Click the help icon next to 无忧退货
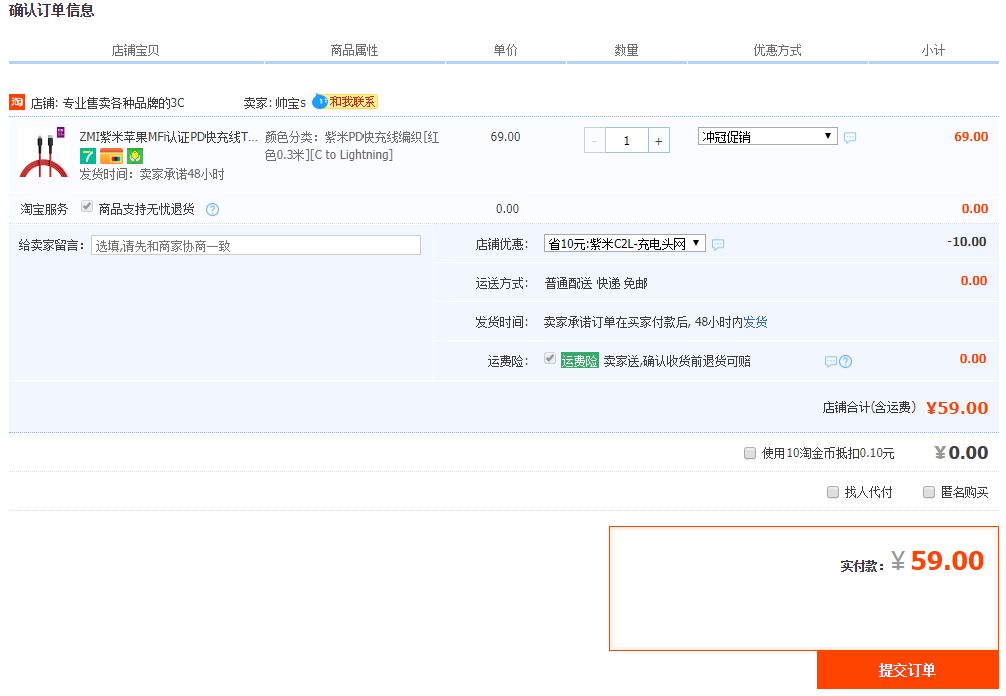The height and width of the screenshot is (696, 1006). 212,210
